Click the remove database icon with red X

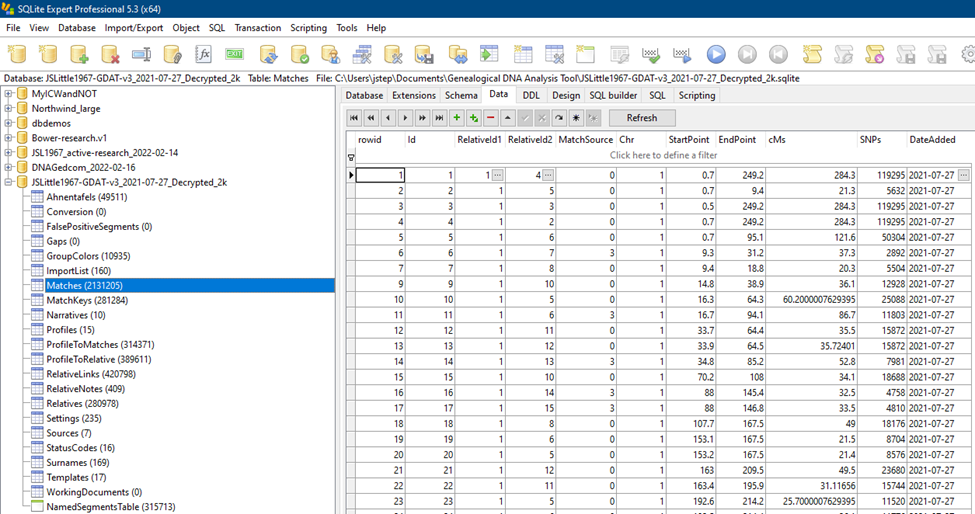click(x=110, y=54)
